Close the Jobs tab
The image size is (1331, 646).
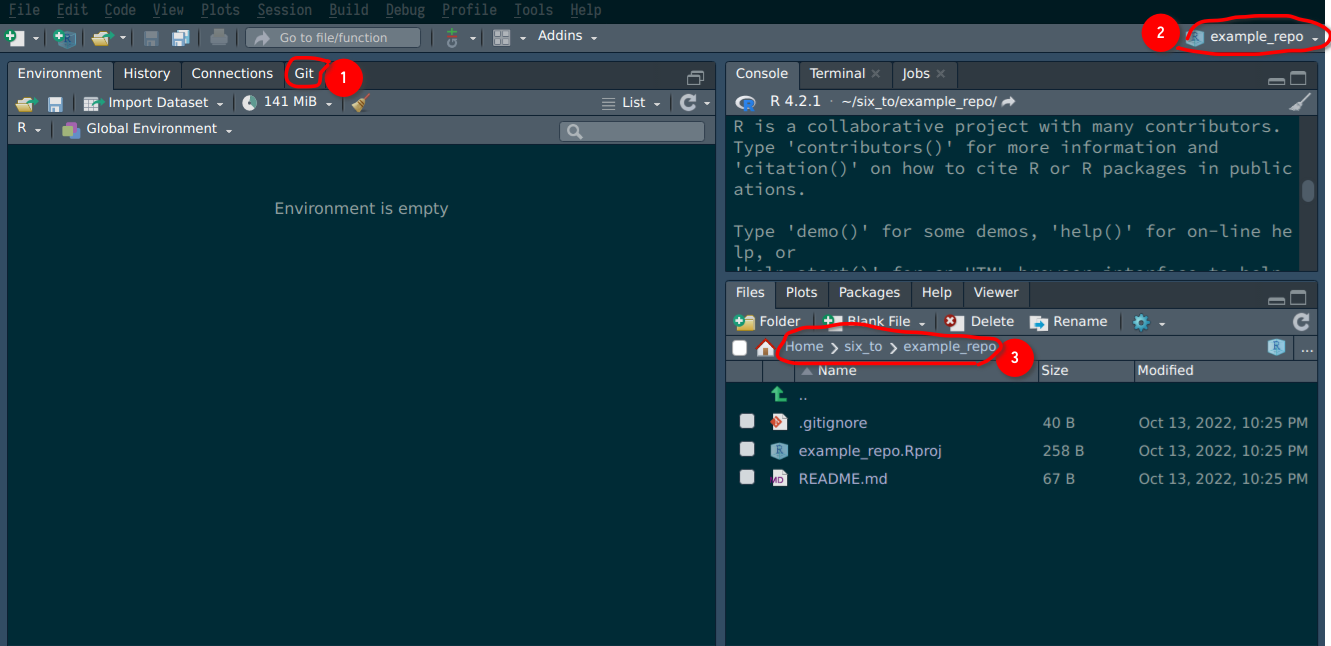pyautogui.click(x=941, y=73)
